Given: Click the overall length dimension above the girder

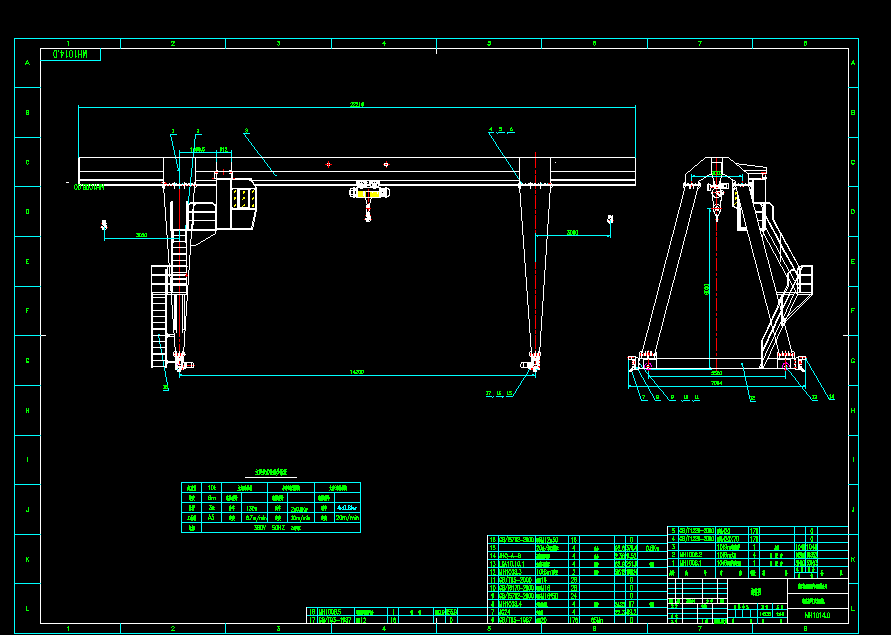Looking at the screenshot, I should click(357, 105).
